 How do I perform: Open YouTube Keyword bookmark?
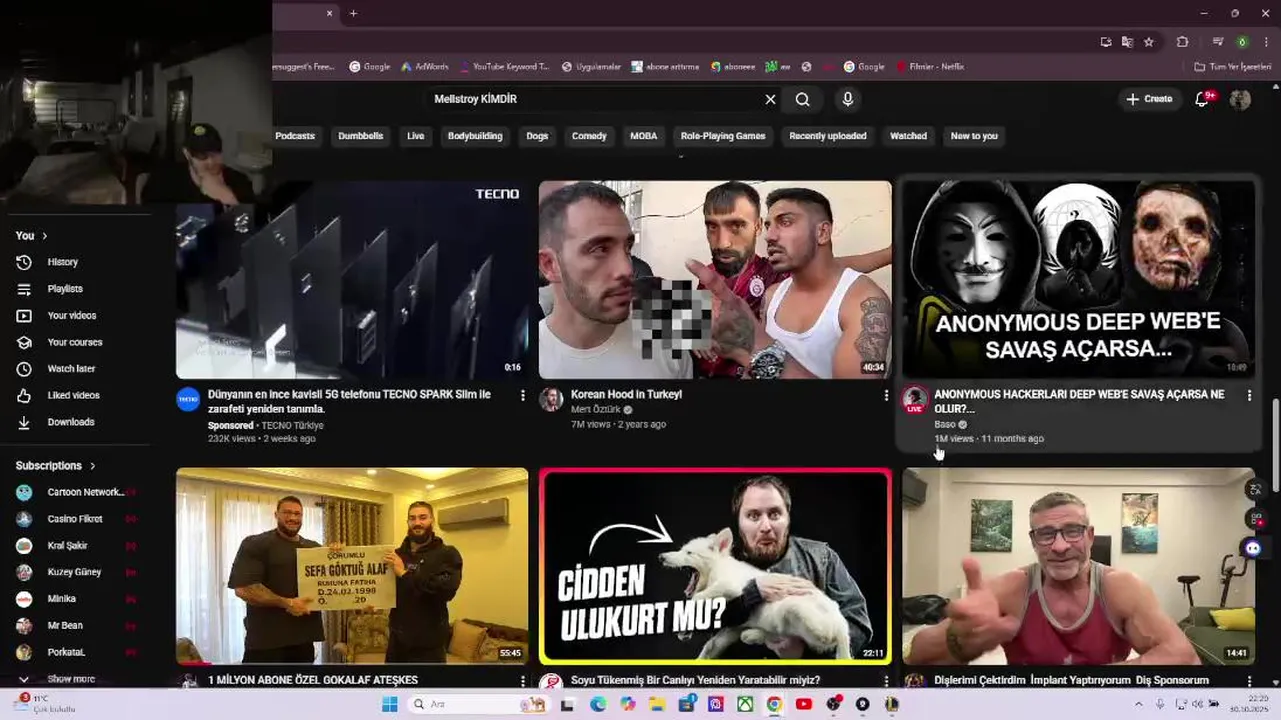coord(504,67)
